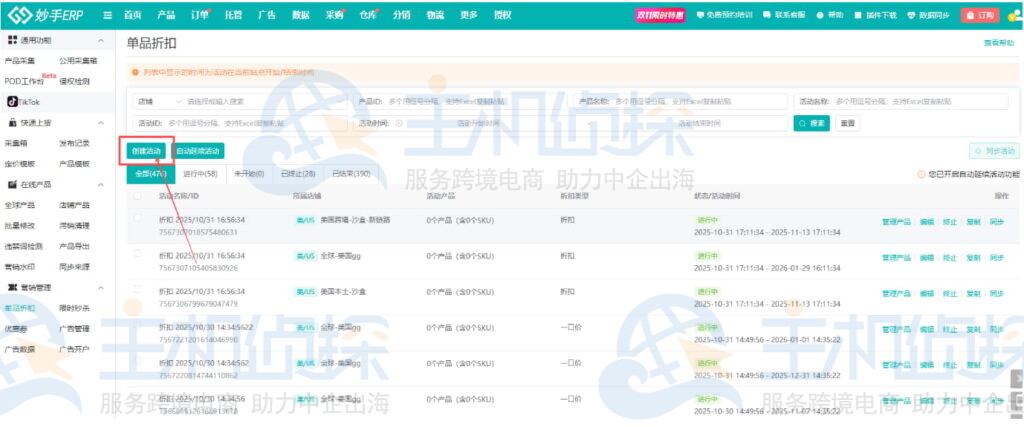This screenshot has width=1024, height=427.
Task: Click the 帮助 help icon in header
Action: click(x=819, y=16)
